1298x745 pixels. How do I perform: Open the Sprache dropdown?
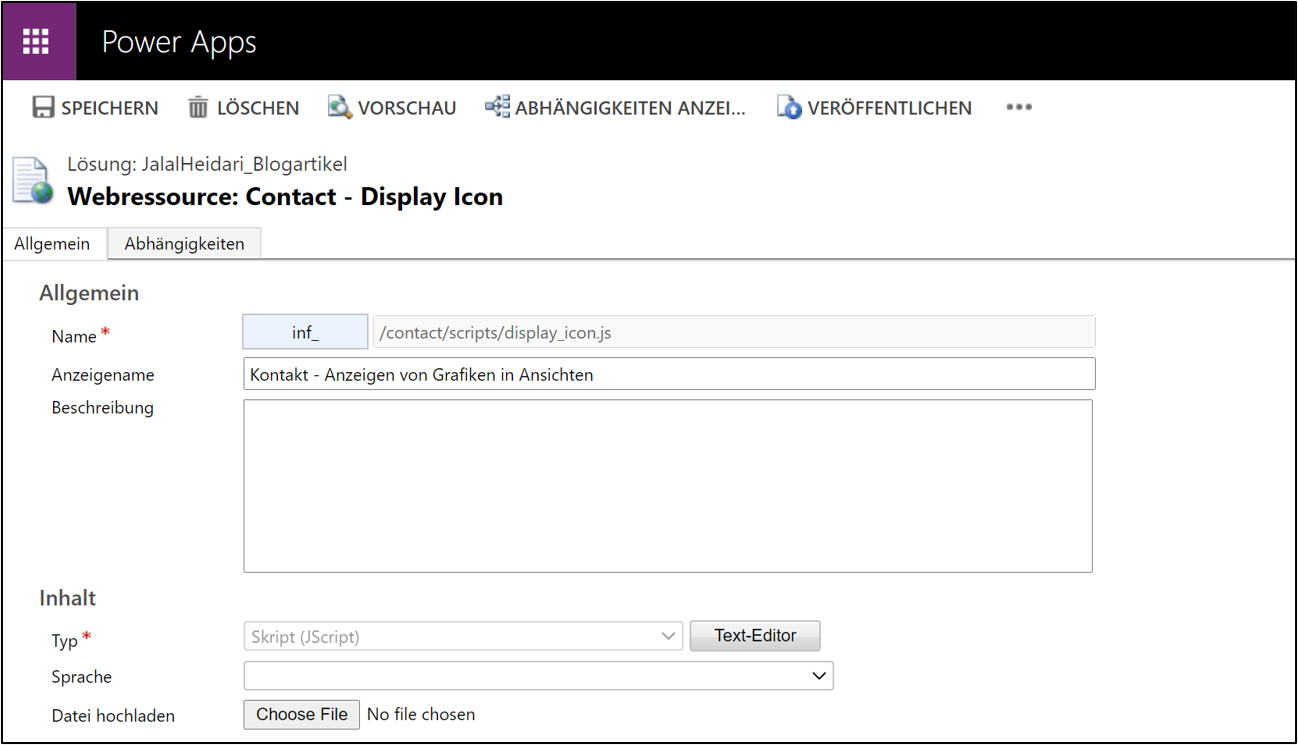click(x=538, y=676)
